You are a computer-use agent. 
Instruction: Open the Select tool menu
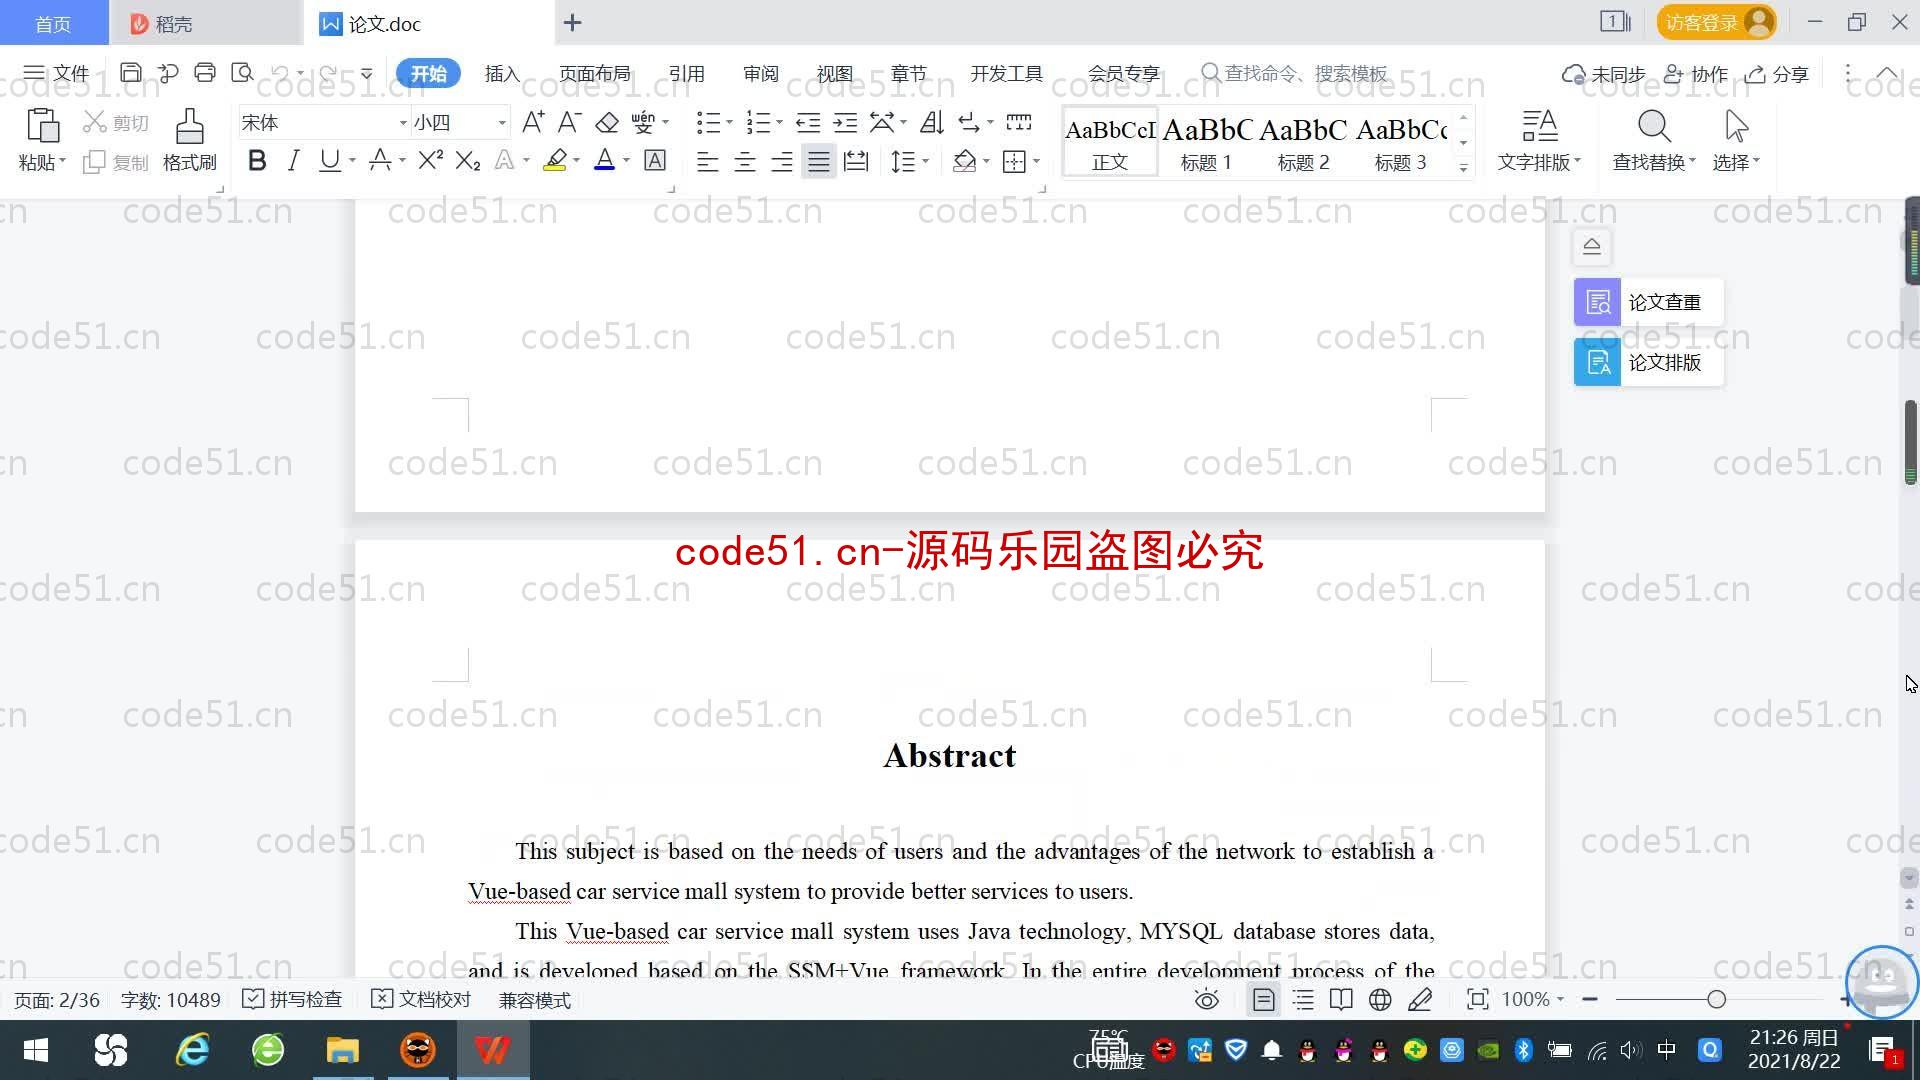coord(1736,140)
